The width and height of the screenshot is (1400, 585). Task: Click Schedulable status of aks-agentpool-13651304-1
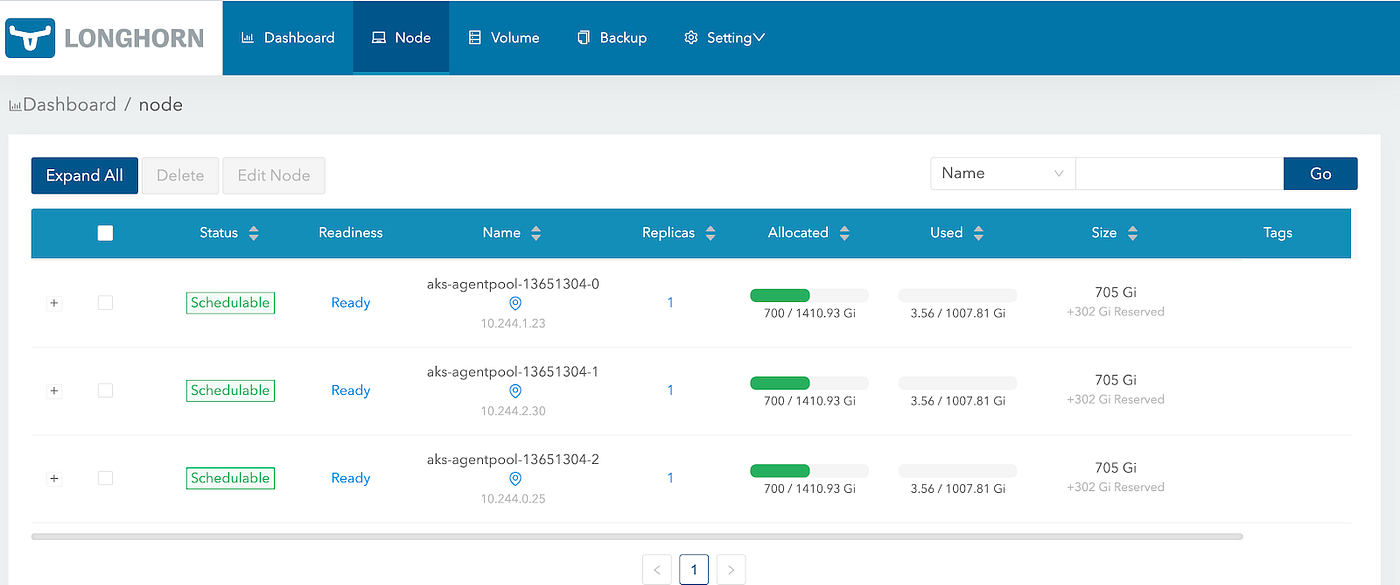230,391
